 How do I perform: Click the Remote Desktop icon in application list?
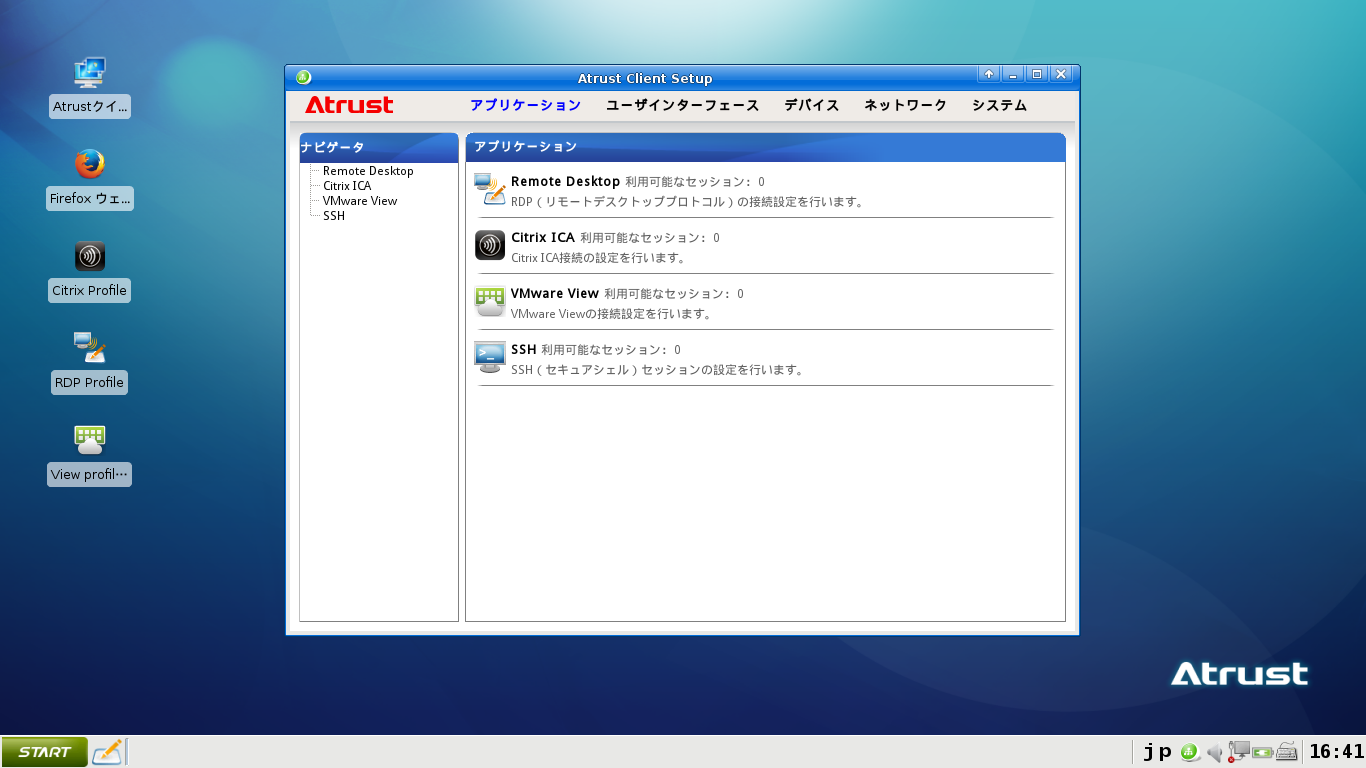(490, 189)
